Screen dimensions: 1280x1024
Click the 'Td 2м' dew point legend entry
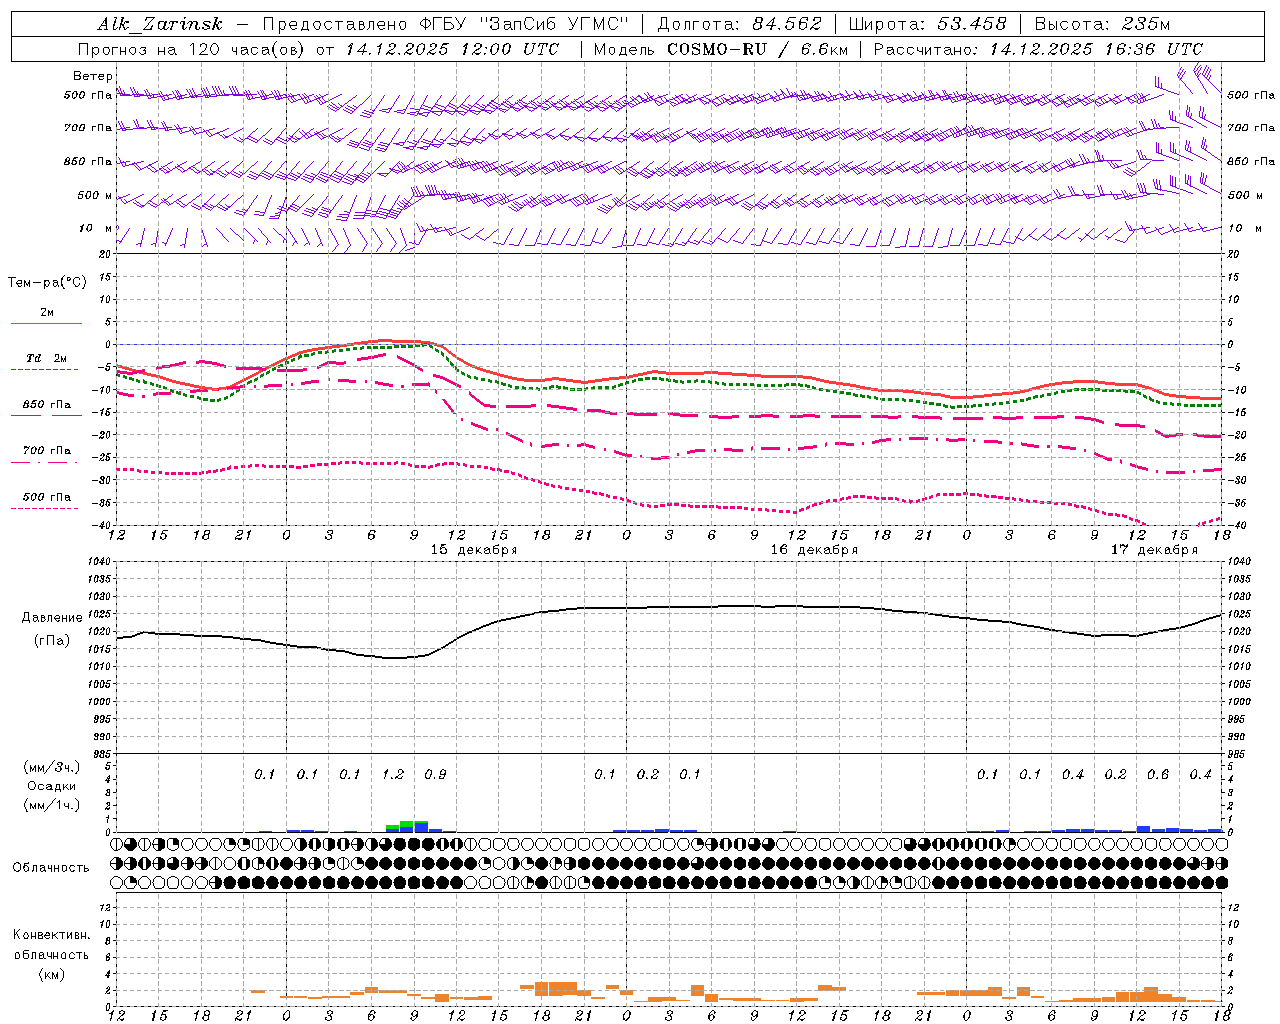tap(46, 363)
